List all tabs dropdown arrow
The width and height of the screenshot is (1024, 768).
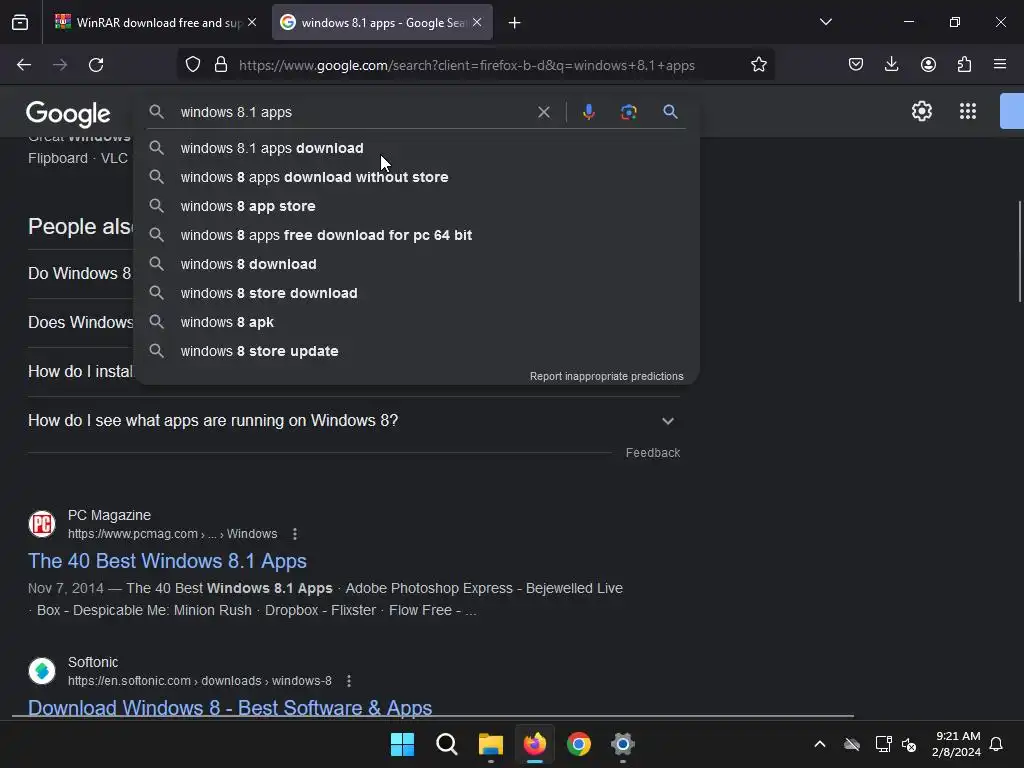click(825, 22)
